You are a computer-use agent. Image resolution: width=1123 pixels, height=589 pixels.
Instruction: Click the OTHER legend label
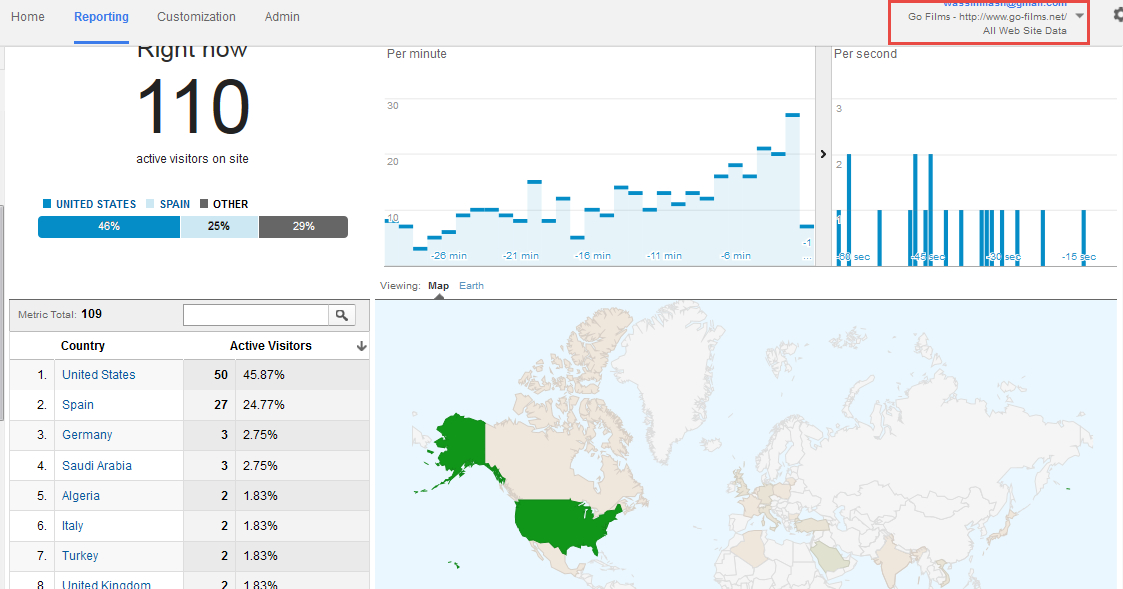point(231,204)
